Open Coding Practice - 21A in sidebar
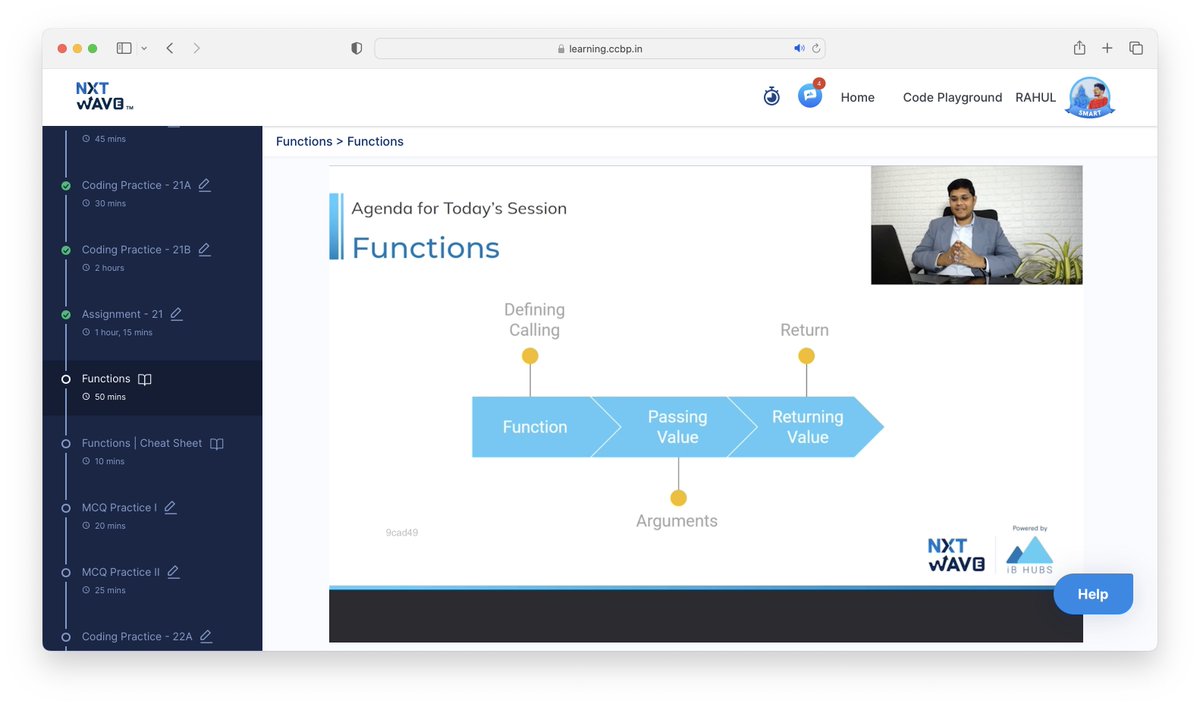1200x707 pixels. 136,185
